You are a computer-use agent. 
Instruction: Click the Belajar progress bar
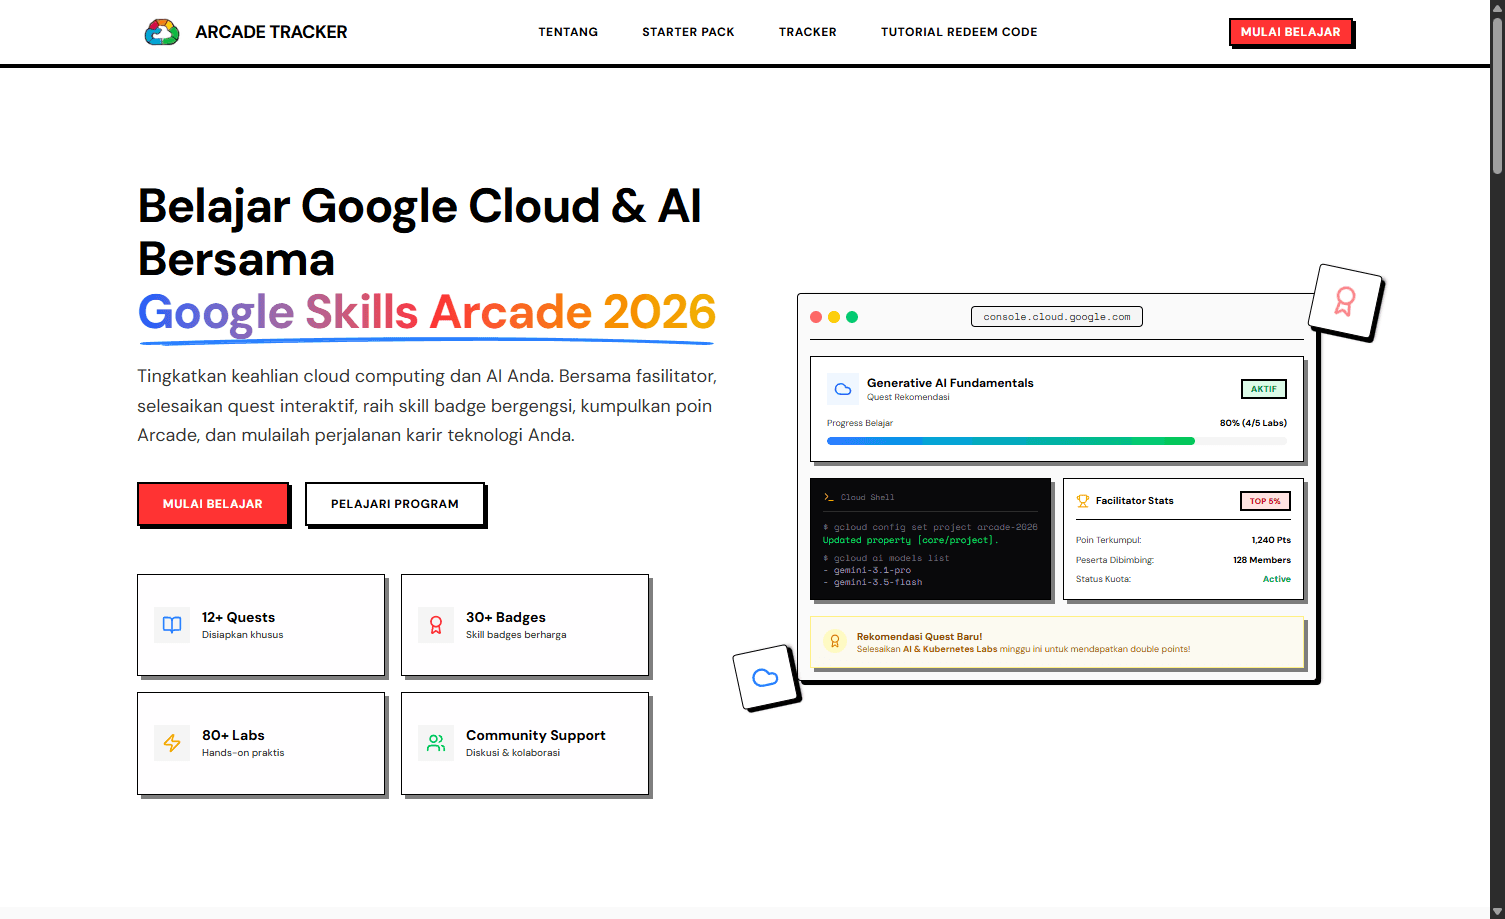1057,441
